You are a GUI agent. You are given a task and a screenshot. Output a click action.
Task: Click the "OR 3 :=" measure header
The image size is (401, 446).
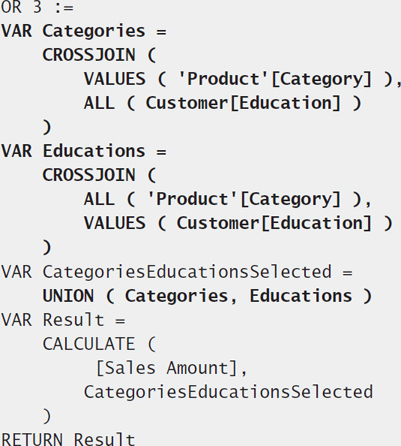point(37,7)
